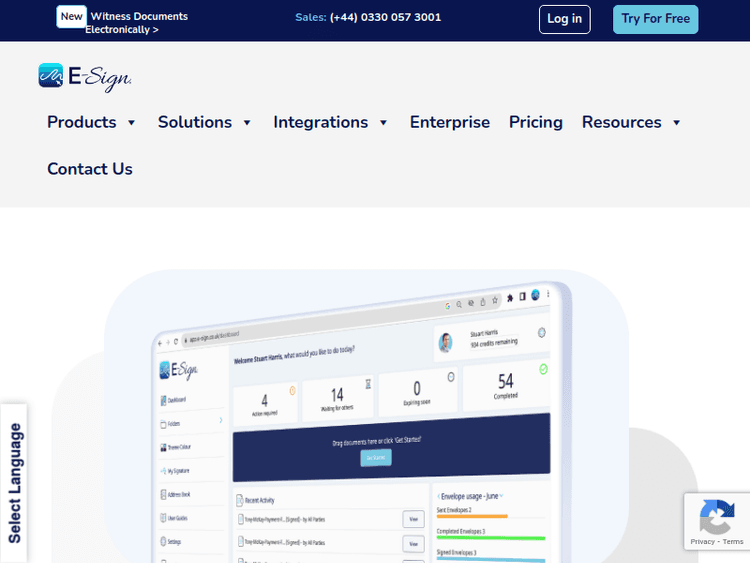Open the Enterprise menu item
This screenshot has height=563, width=750.
[449, 122]
